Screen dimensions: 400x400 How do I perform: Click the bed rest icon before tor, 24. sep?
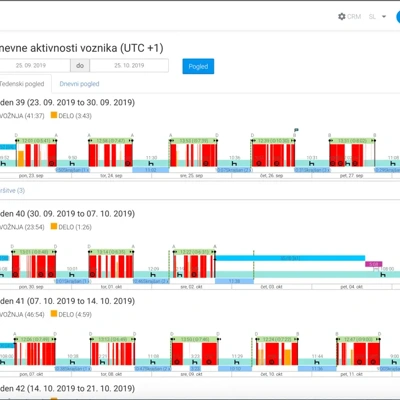coord(72,163)
